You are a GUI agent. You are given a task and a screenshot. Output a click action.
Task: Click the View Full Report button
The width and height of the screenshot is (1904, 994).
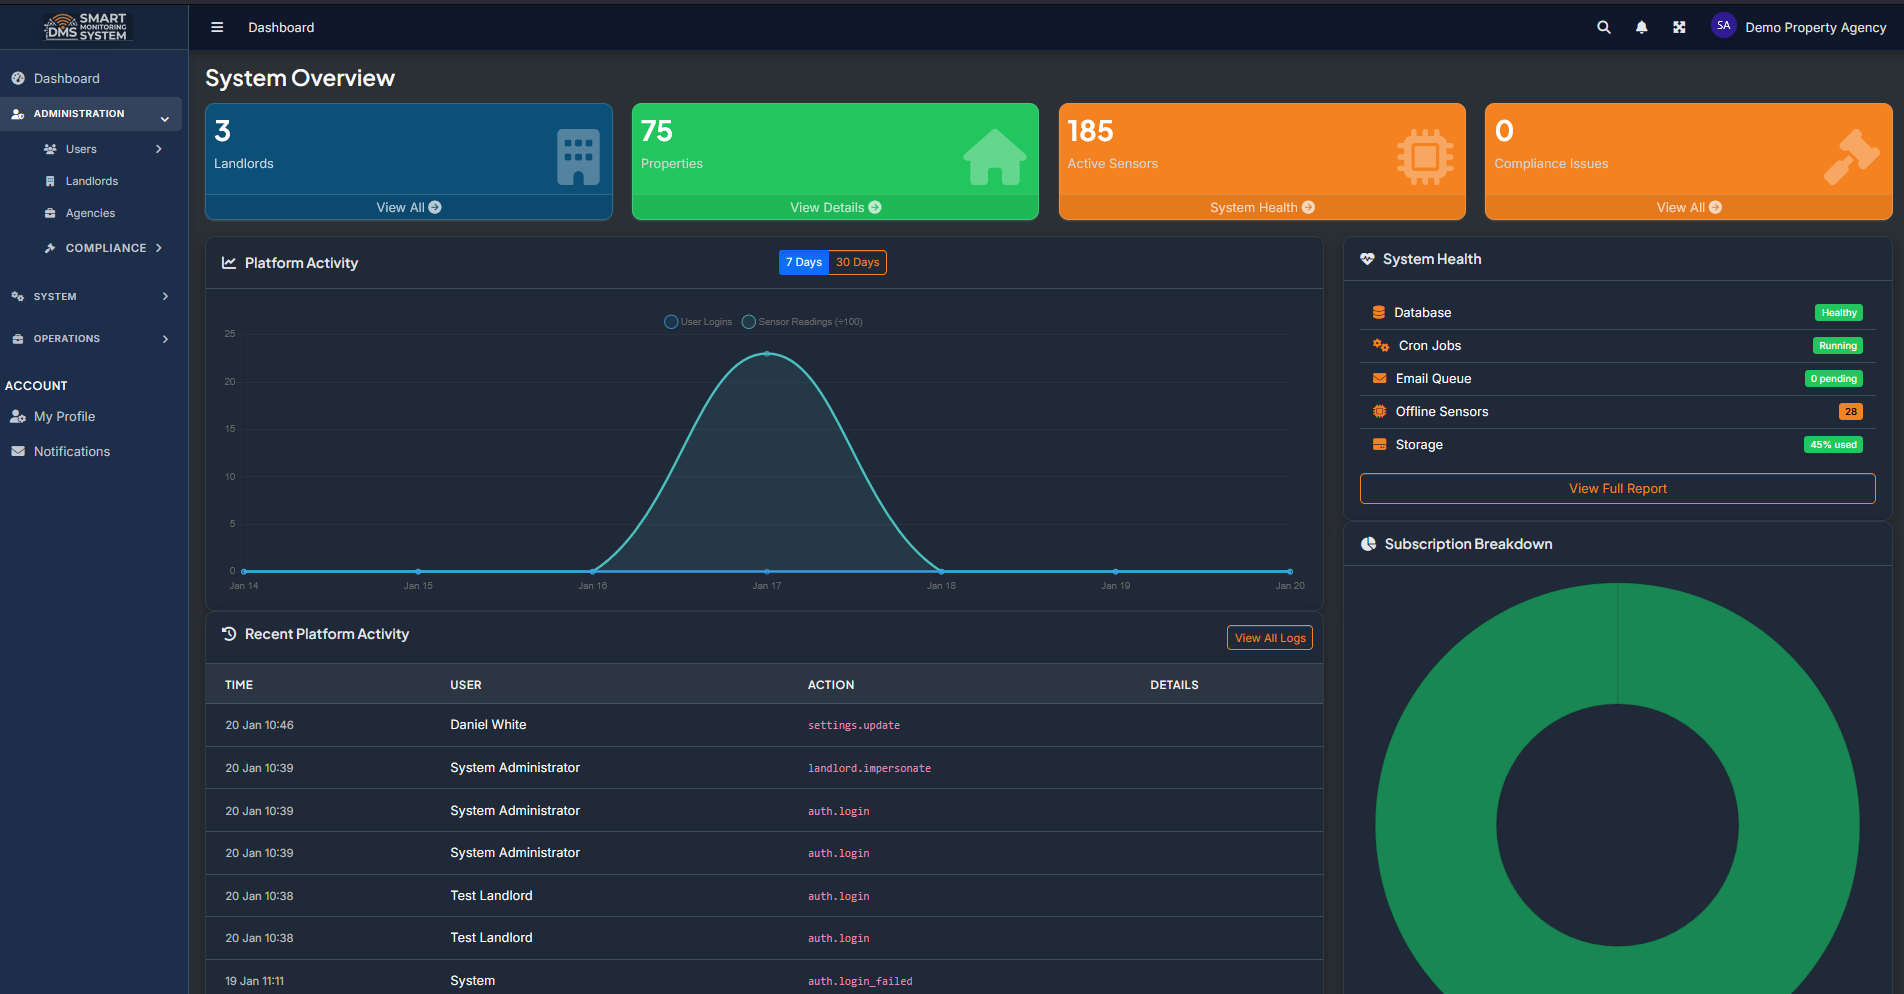pos(1617,489)
